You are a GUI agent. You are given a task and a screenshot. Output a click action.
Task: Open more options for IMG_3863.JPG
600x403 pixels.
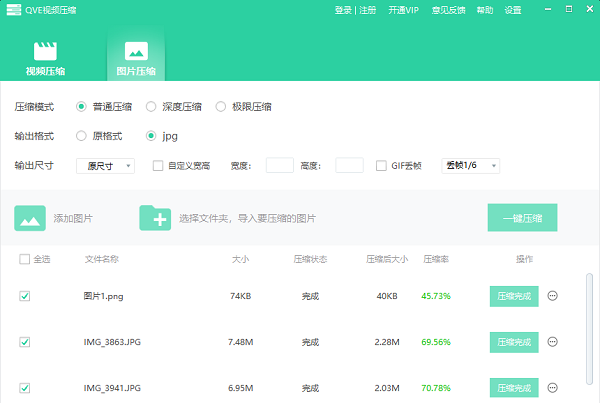[x=553, y=342]
